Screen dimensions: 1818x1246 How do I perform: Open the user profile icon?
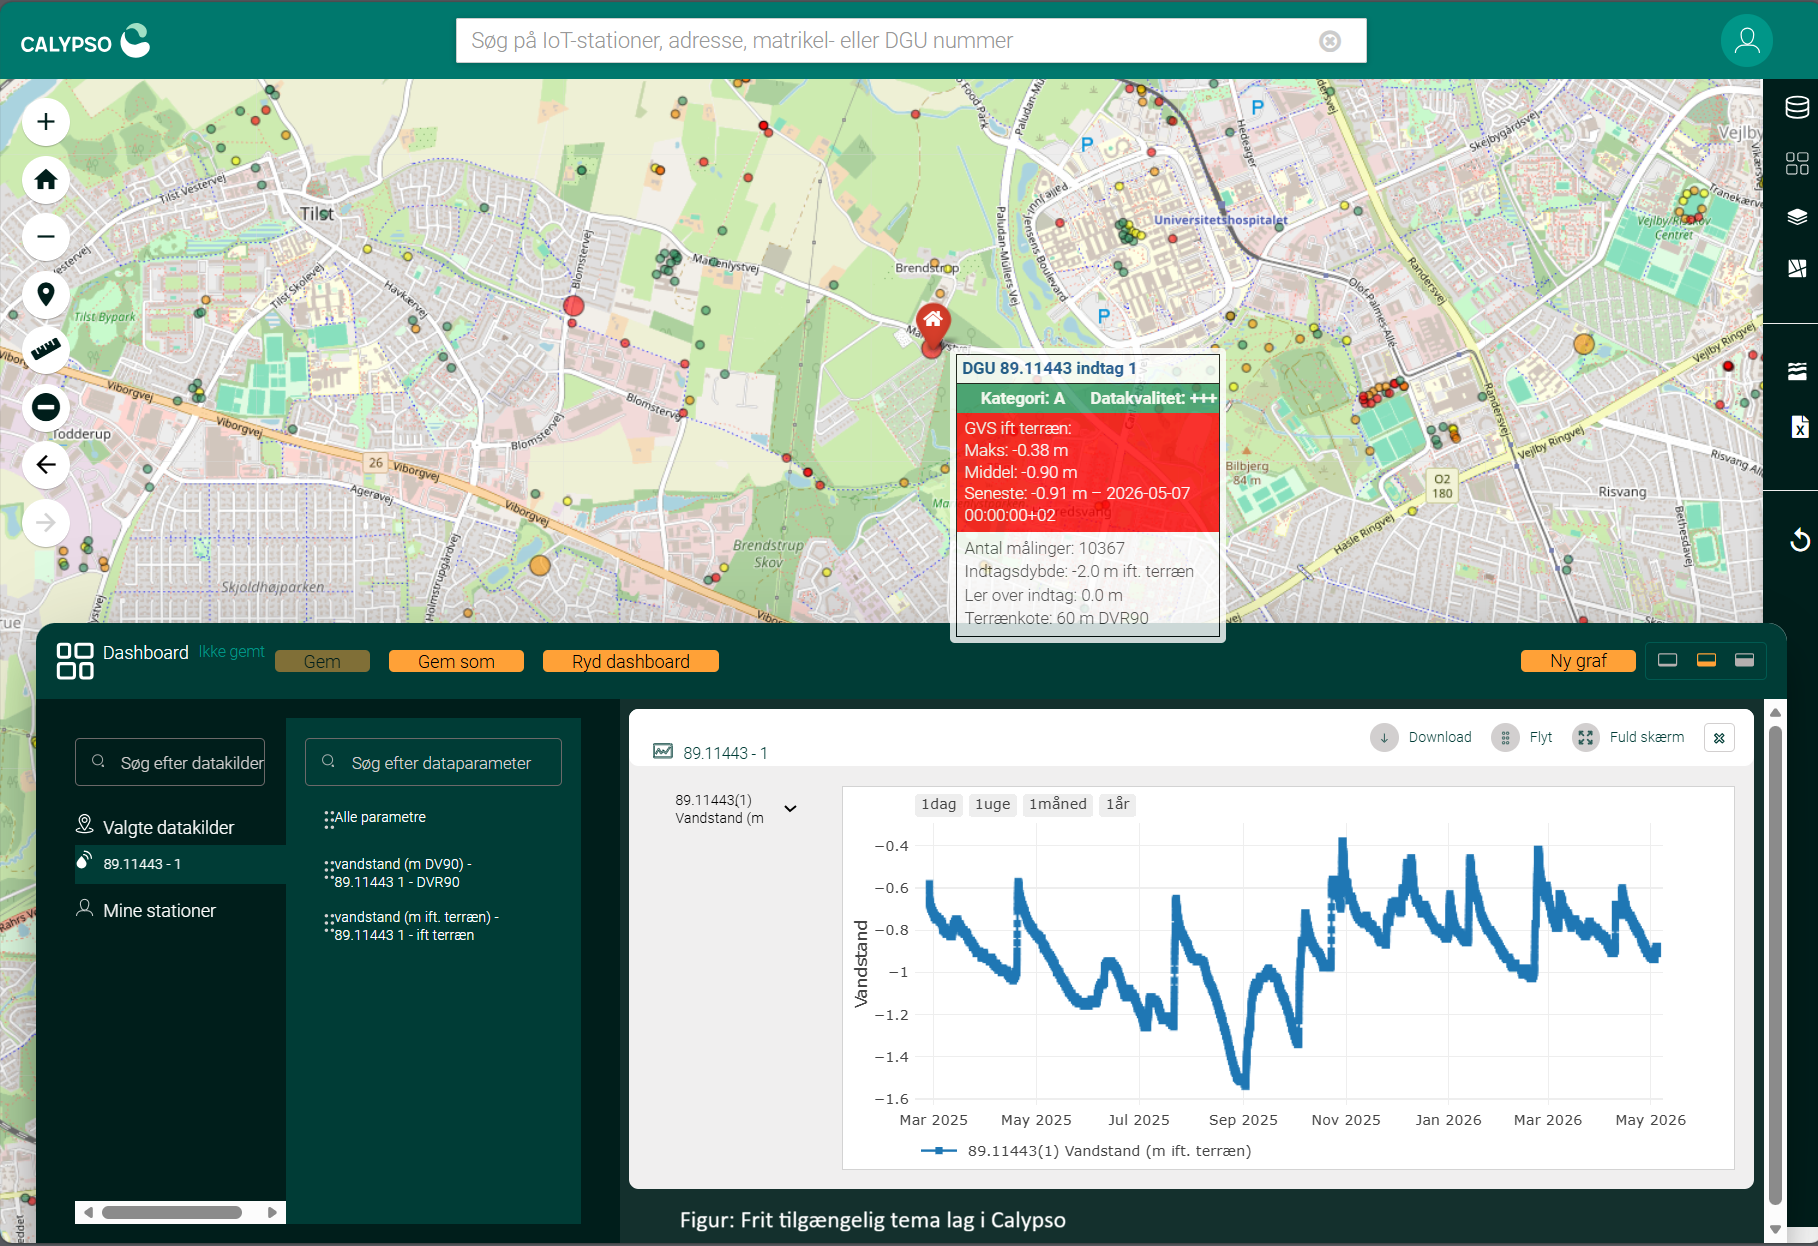[x=1746, y=41]
